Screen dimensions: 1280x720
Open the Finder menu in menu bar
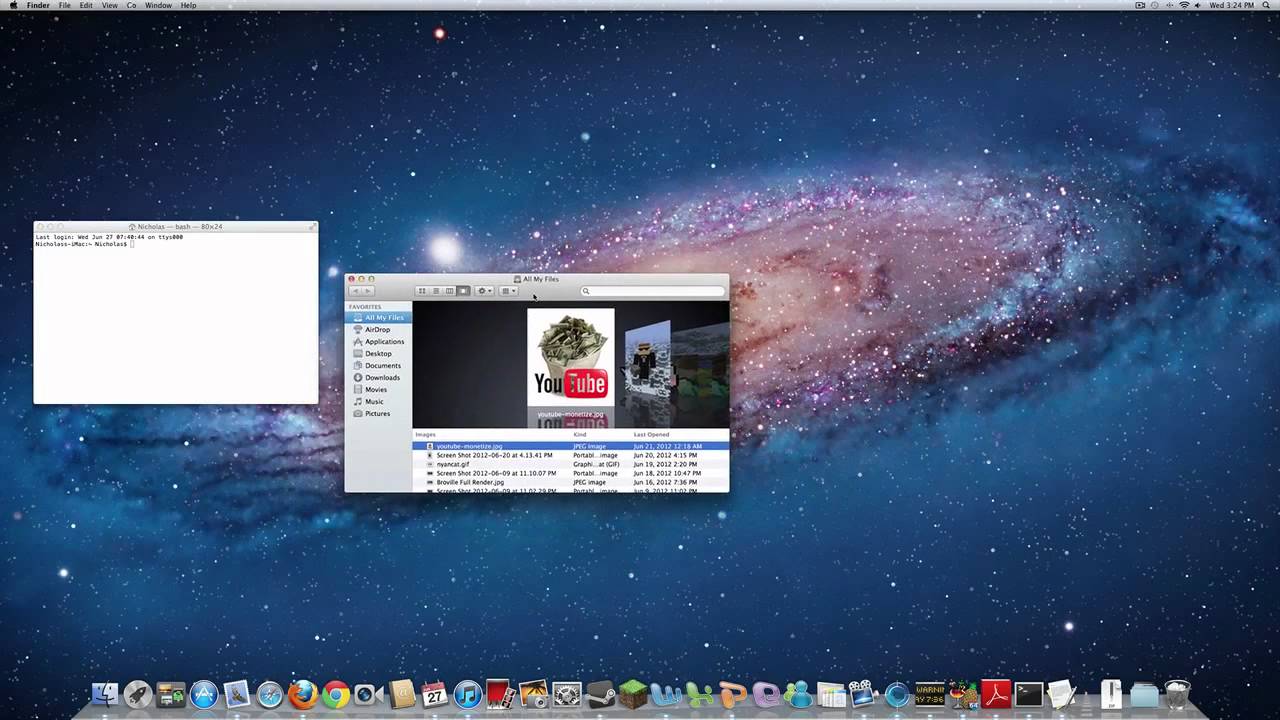(38, 5)
